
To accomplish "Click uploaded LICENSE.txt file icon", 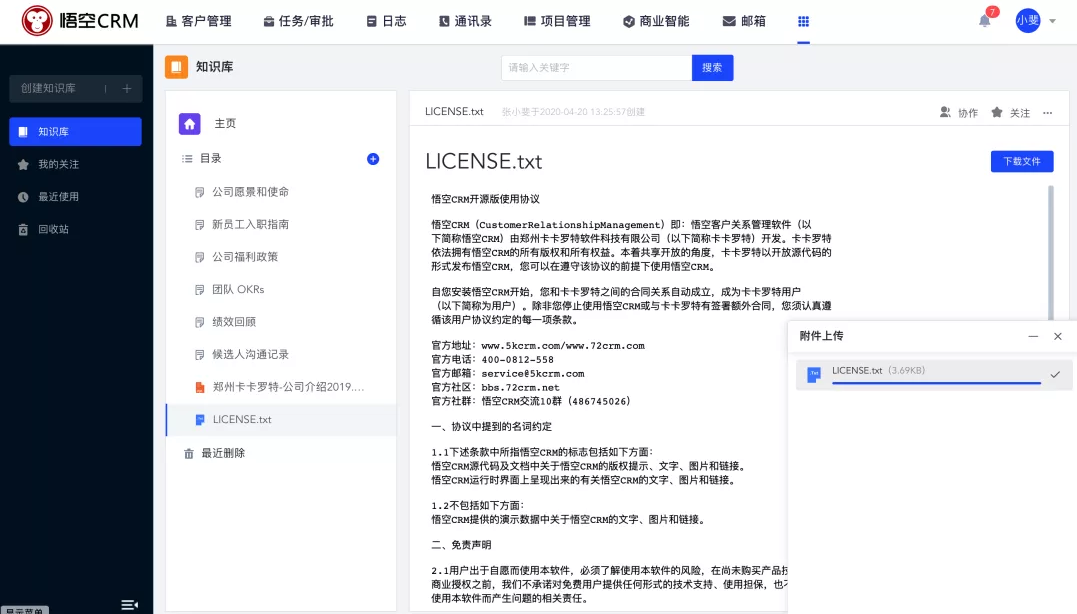I will (x=814, y=374).
